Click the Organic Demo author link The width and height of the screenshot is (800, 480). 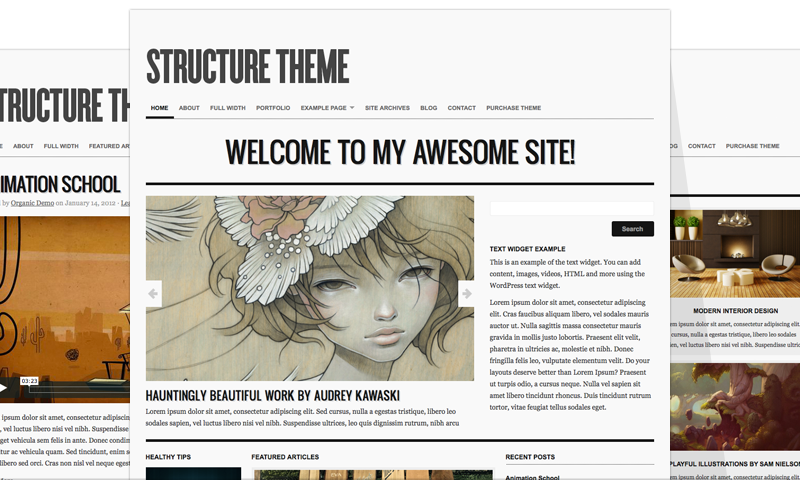point(32,203)
